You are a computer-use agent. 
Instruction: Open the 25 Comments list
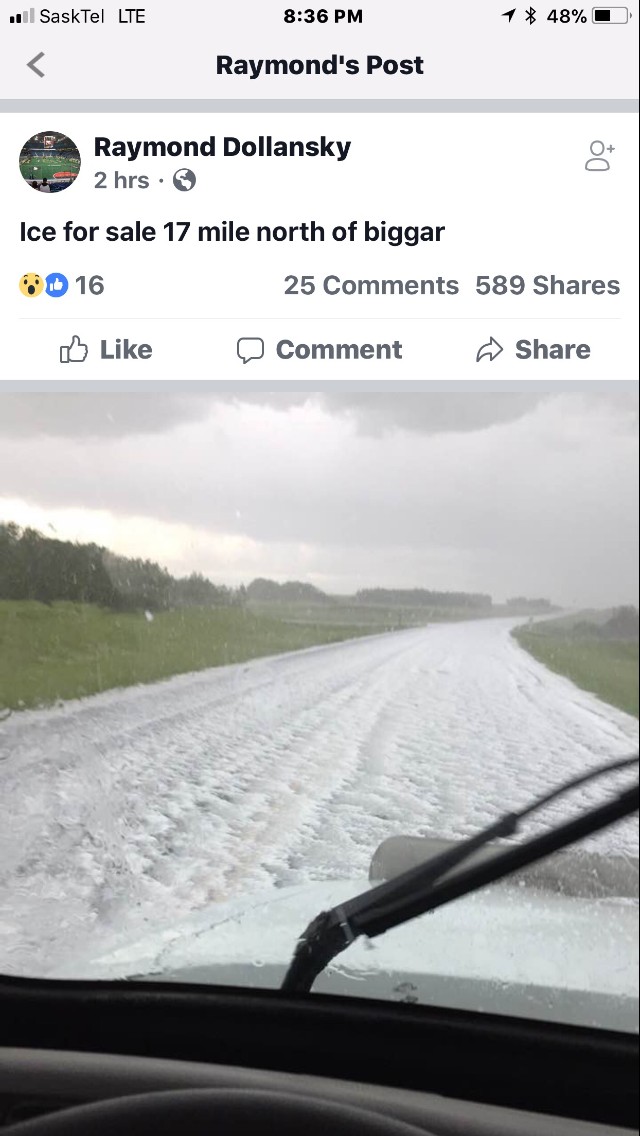tap(371, 285)
